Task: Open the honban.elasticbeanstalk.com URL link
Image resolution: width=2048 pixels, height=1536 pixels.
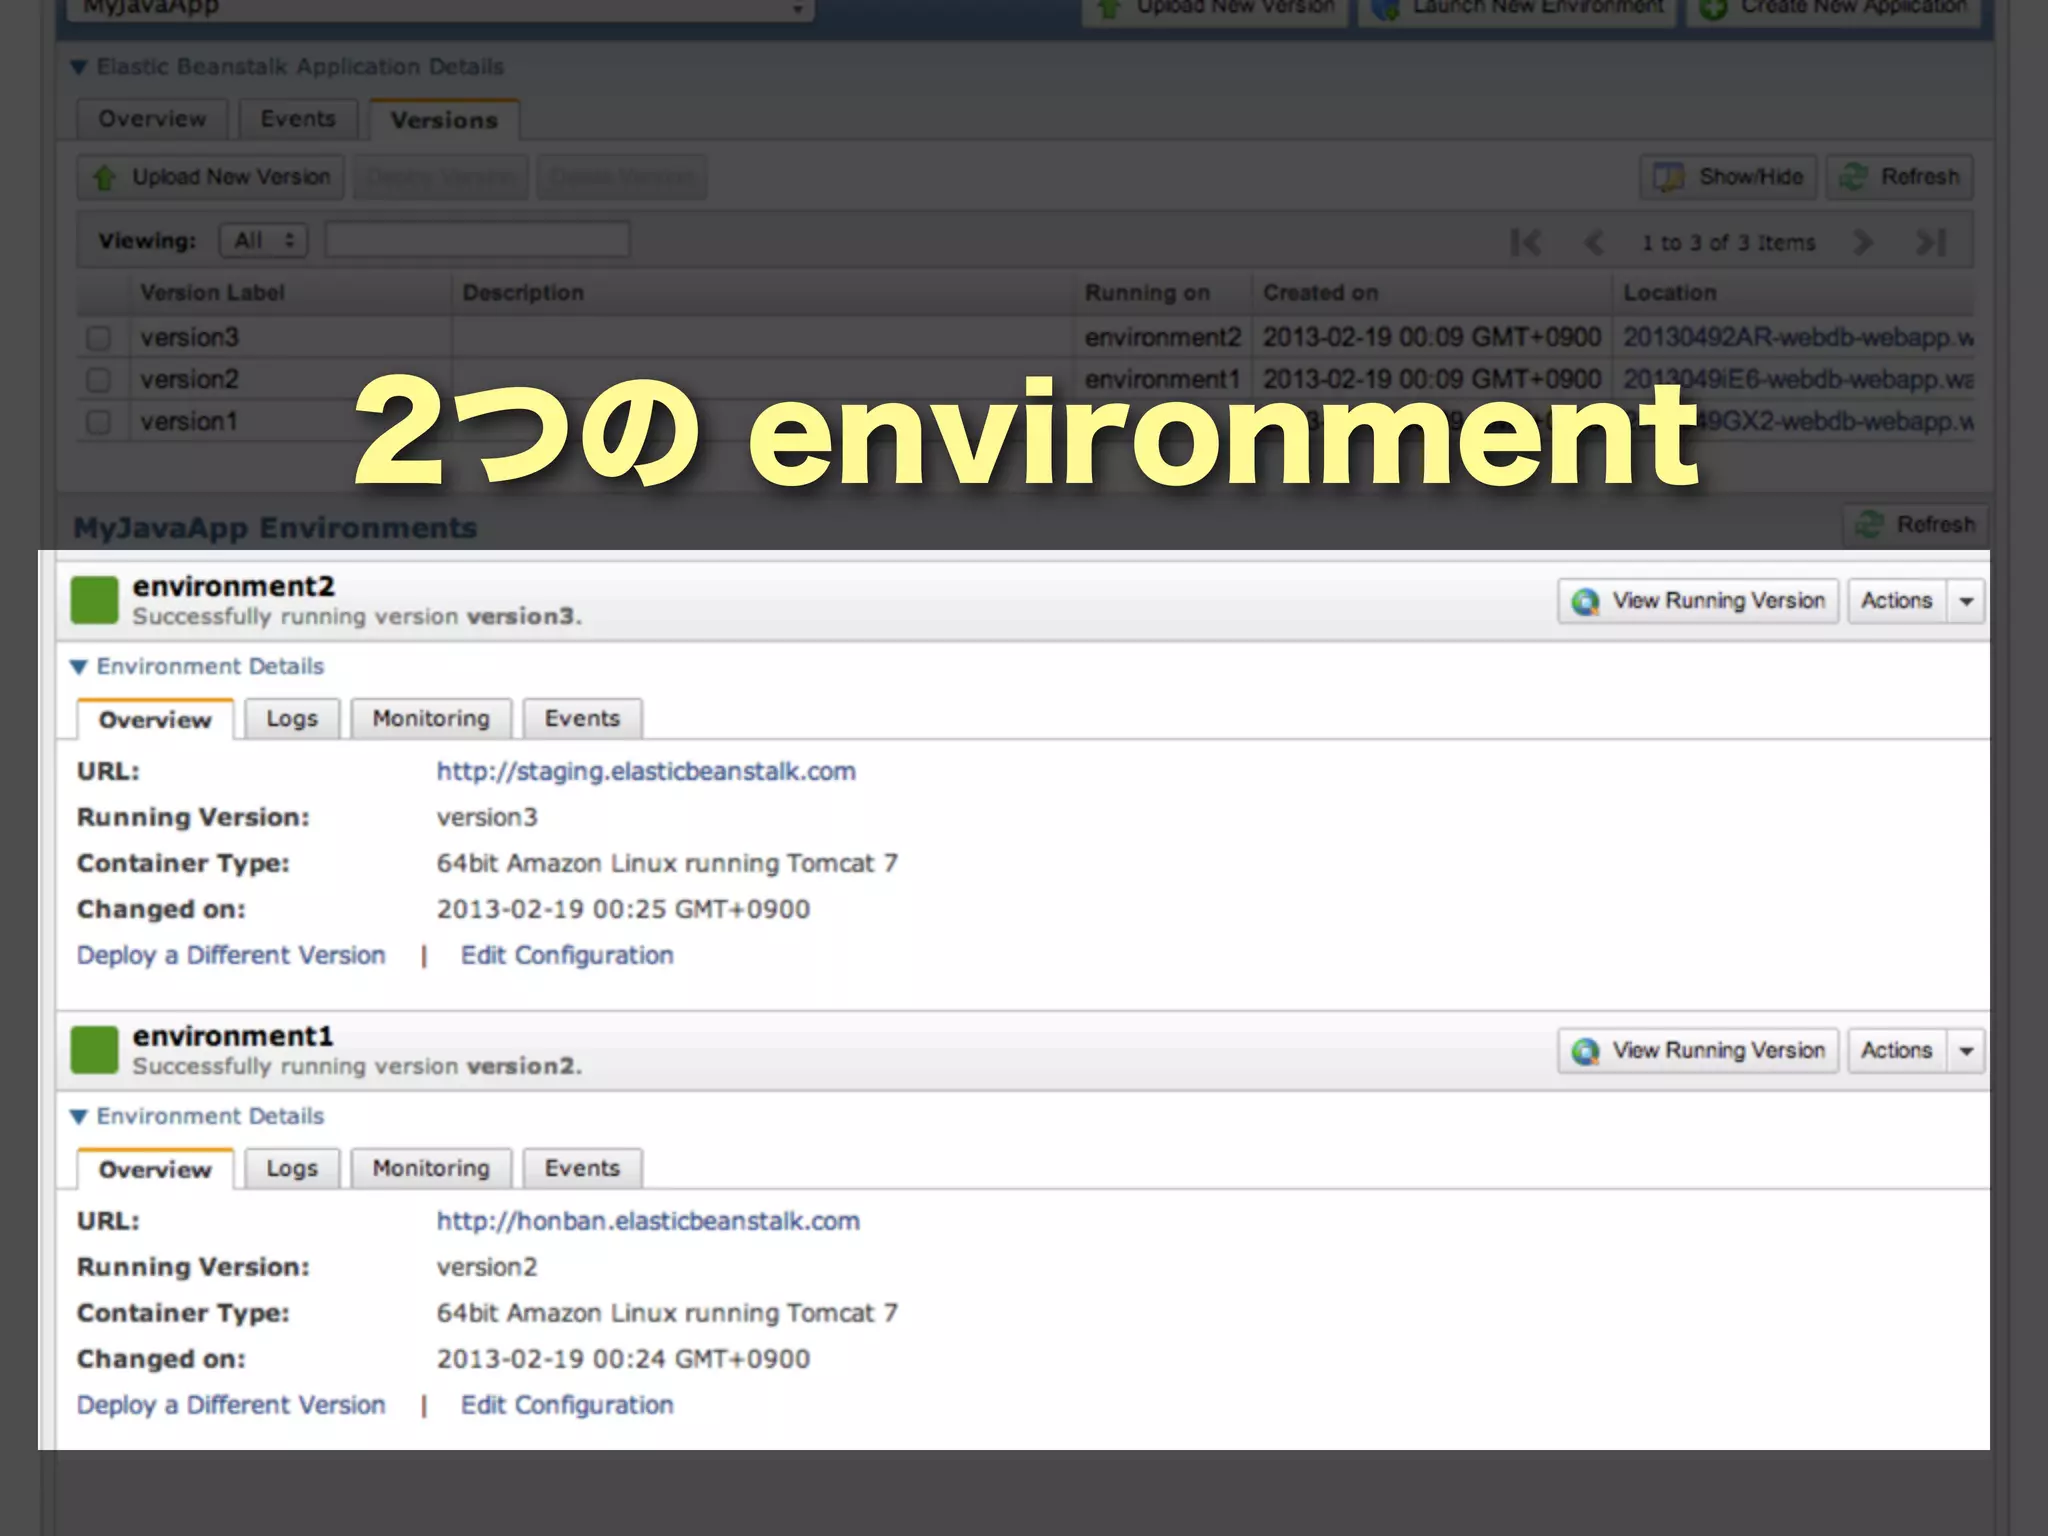Action: coord(648,1222)
